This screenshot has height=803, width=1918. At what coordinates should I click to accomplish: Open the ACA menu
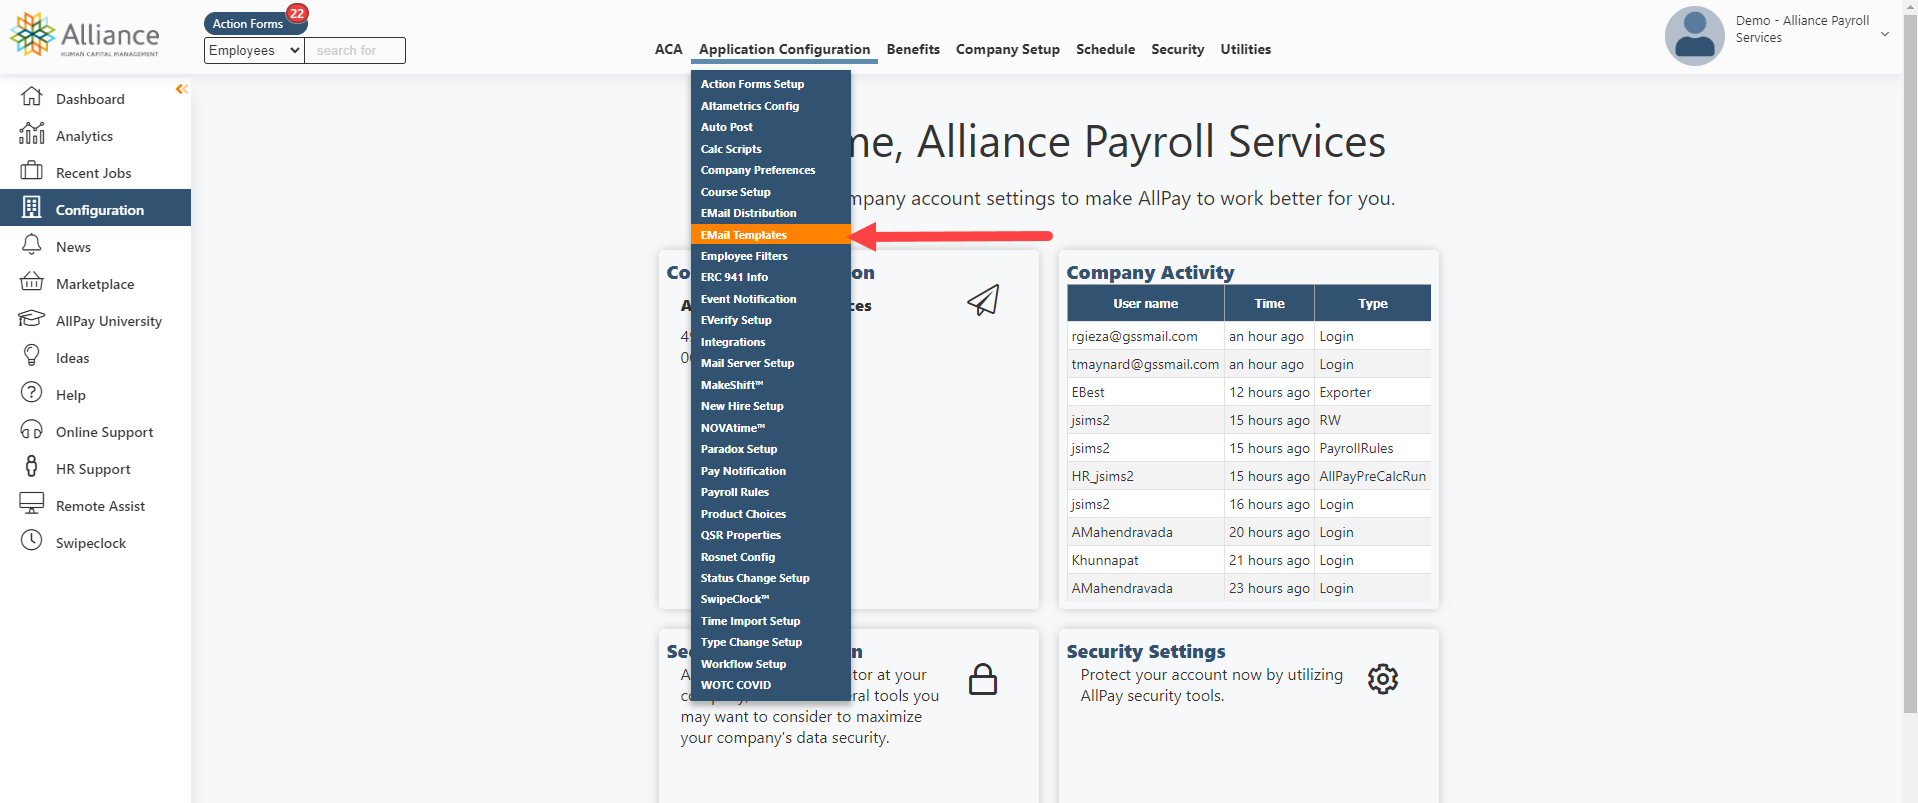pyautogui.click(x=668, y=49)
